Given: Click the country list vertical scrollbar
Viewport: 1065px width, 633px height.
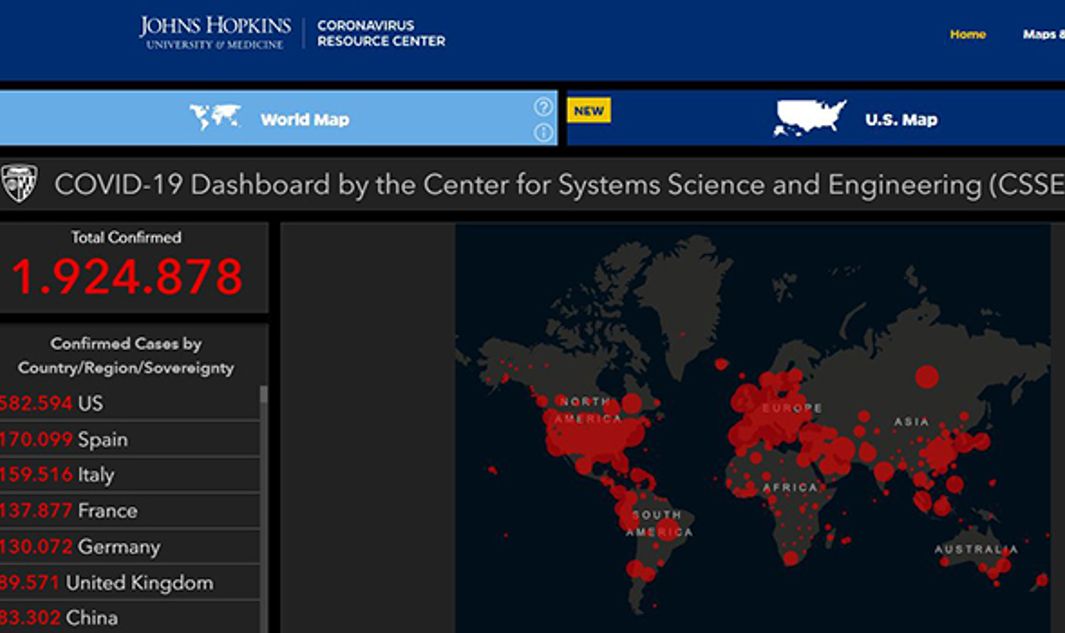Looking at the screenshot, I should point(264,500).
